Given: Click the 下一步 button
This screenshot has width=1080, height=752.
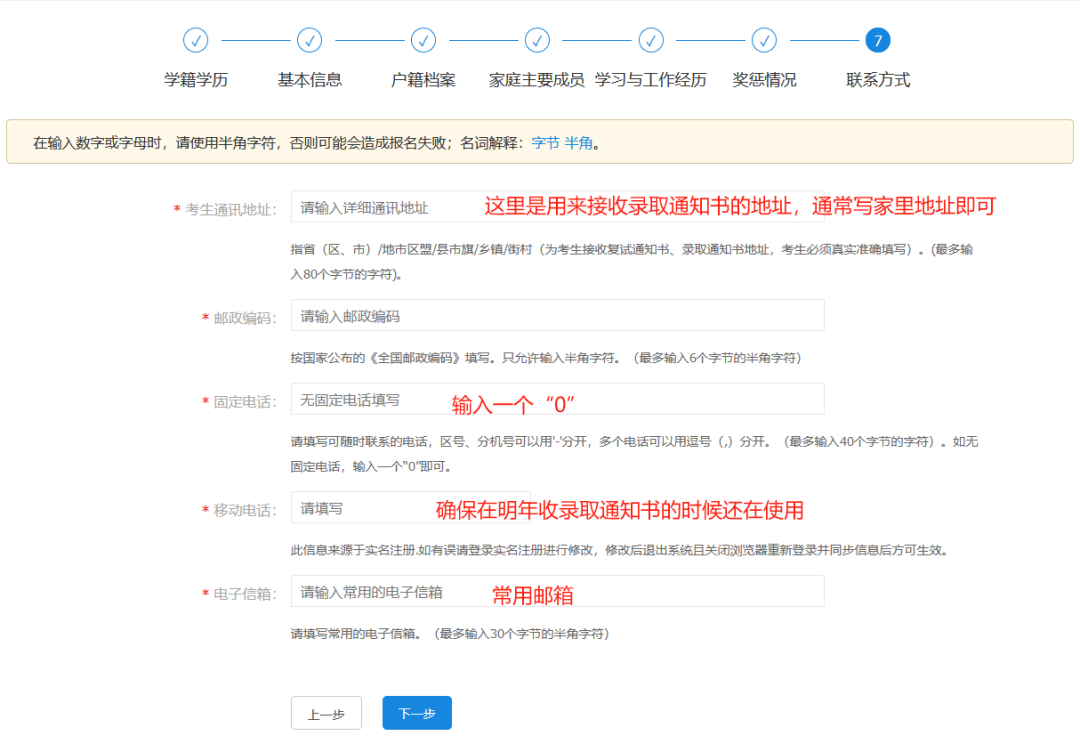Looking at the screenshot, I should point(416,713).
